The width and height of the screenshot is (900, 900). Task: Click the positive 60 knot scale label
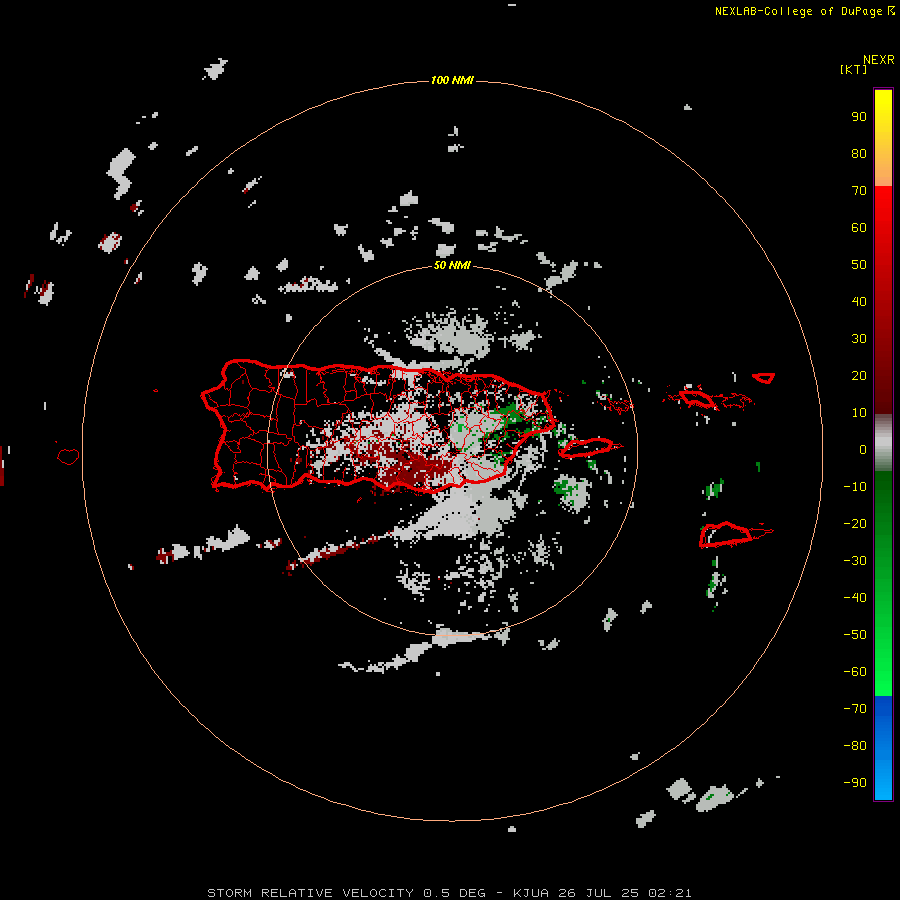pyautogui.click(x=859, y=227)
